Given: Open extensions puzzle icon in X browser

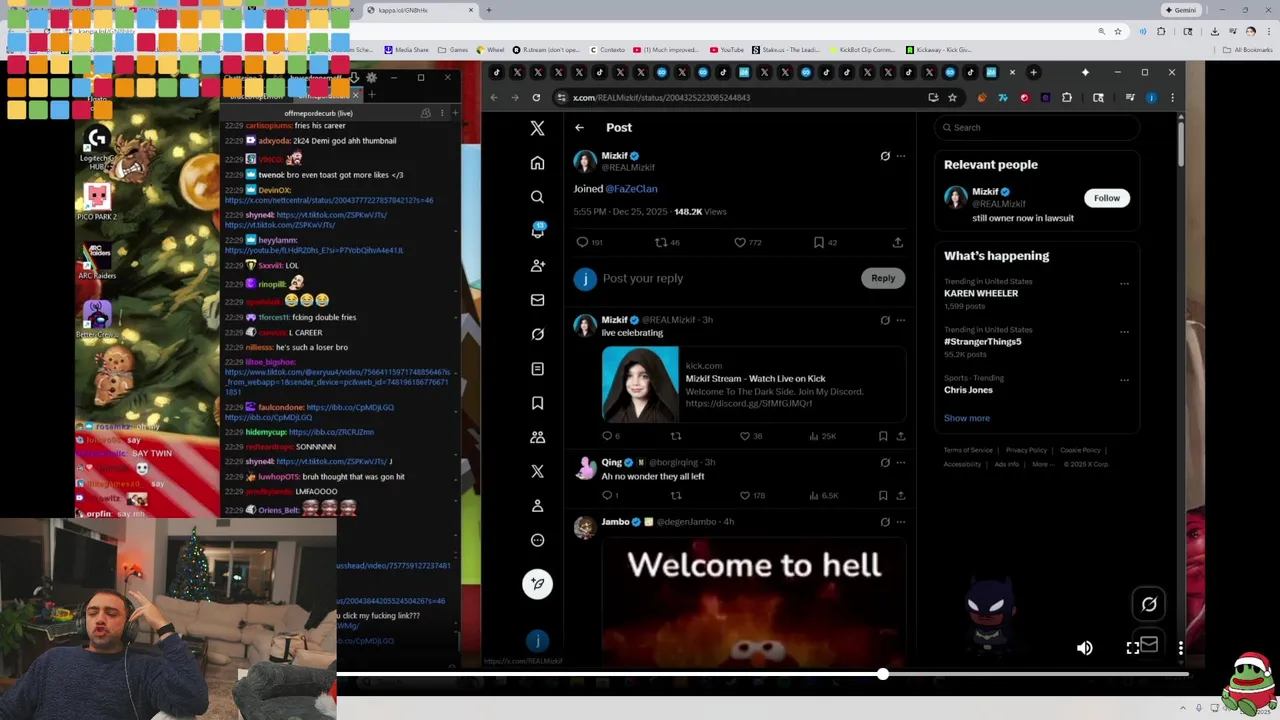Looking at the screenshot, I should point(1067,98).
